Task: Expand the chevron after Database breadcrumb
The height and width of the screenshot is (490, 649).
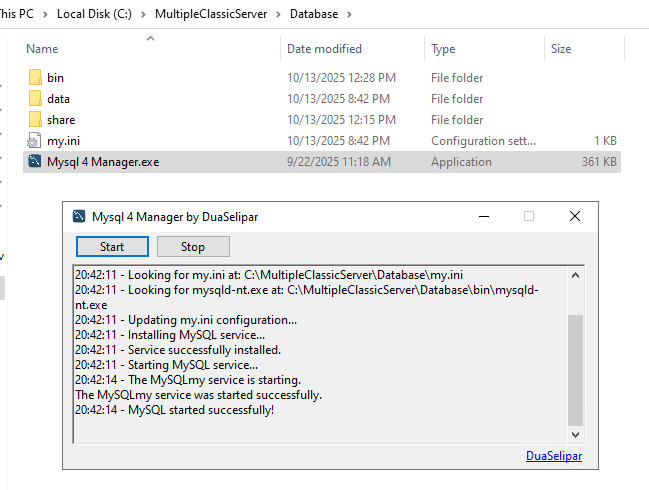Action: tap(349, 14)
